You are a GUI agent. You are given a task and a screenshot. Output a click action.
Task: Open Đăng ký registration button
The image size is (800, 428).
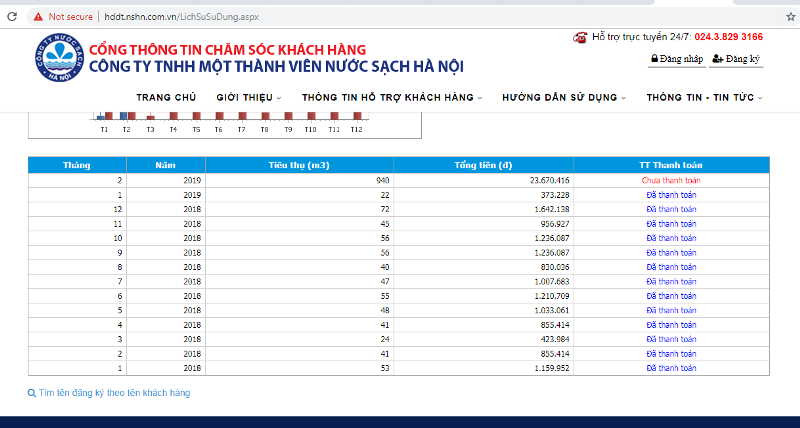pos(736,60)
